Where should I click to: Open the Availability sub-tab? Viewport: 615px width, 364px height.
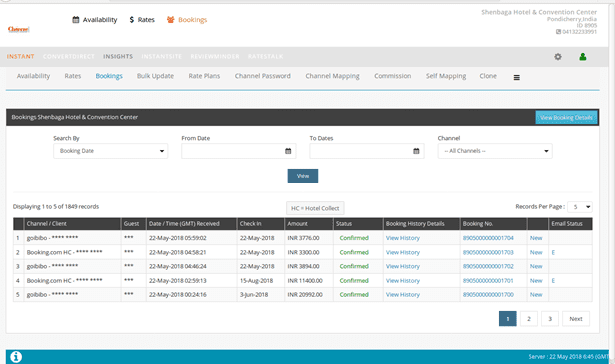(x=33, y=76)
